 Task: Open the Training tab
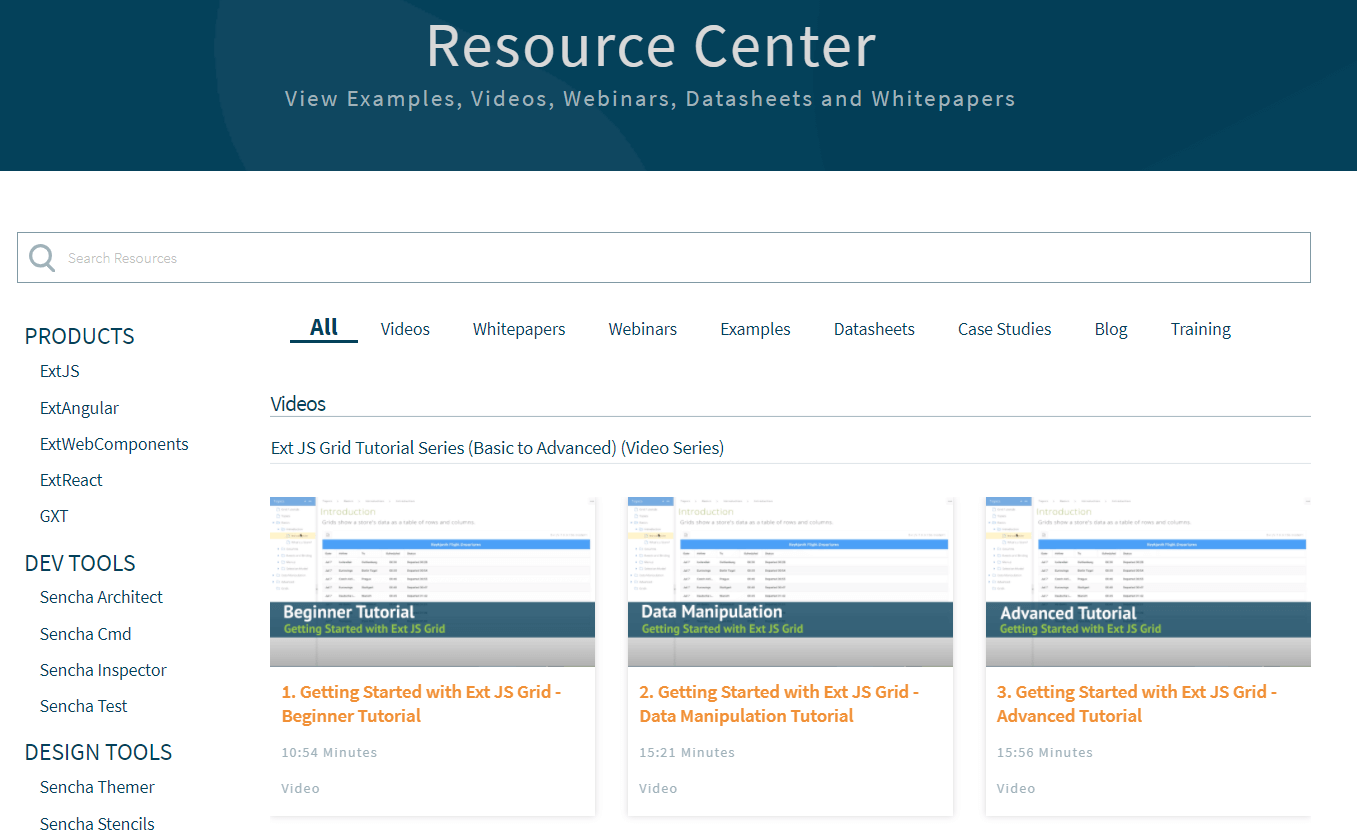click(1201, 329)
